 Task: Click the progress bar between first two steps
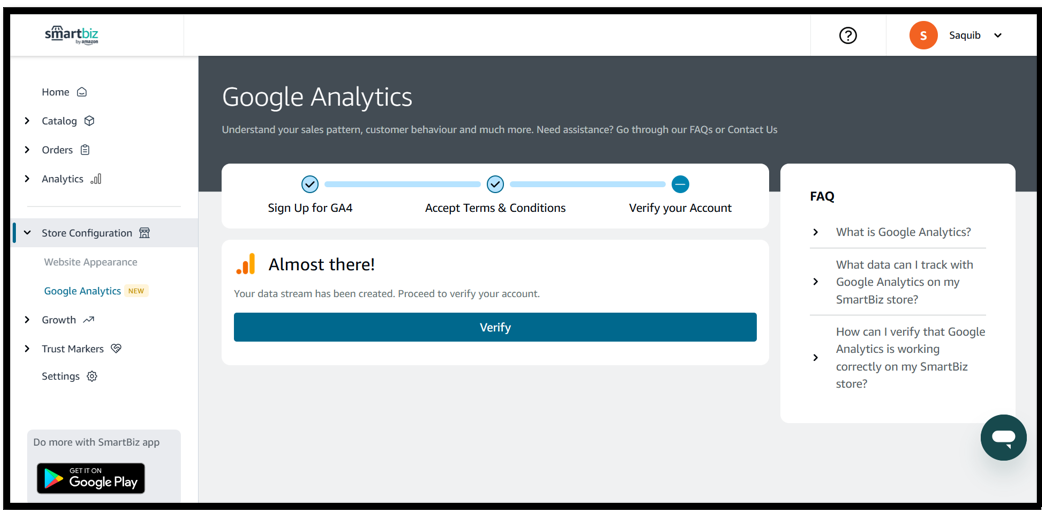pyautogui.click(x=402, y=184)
